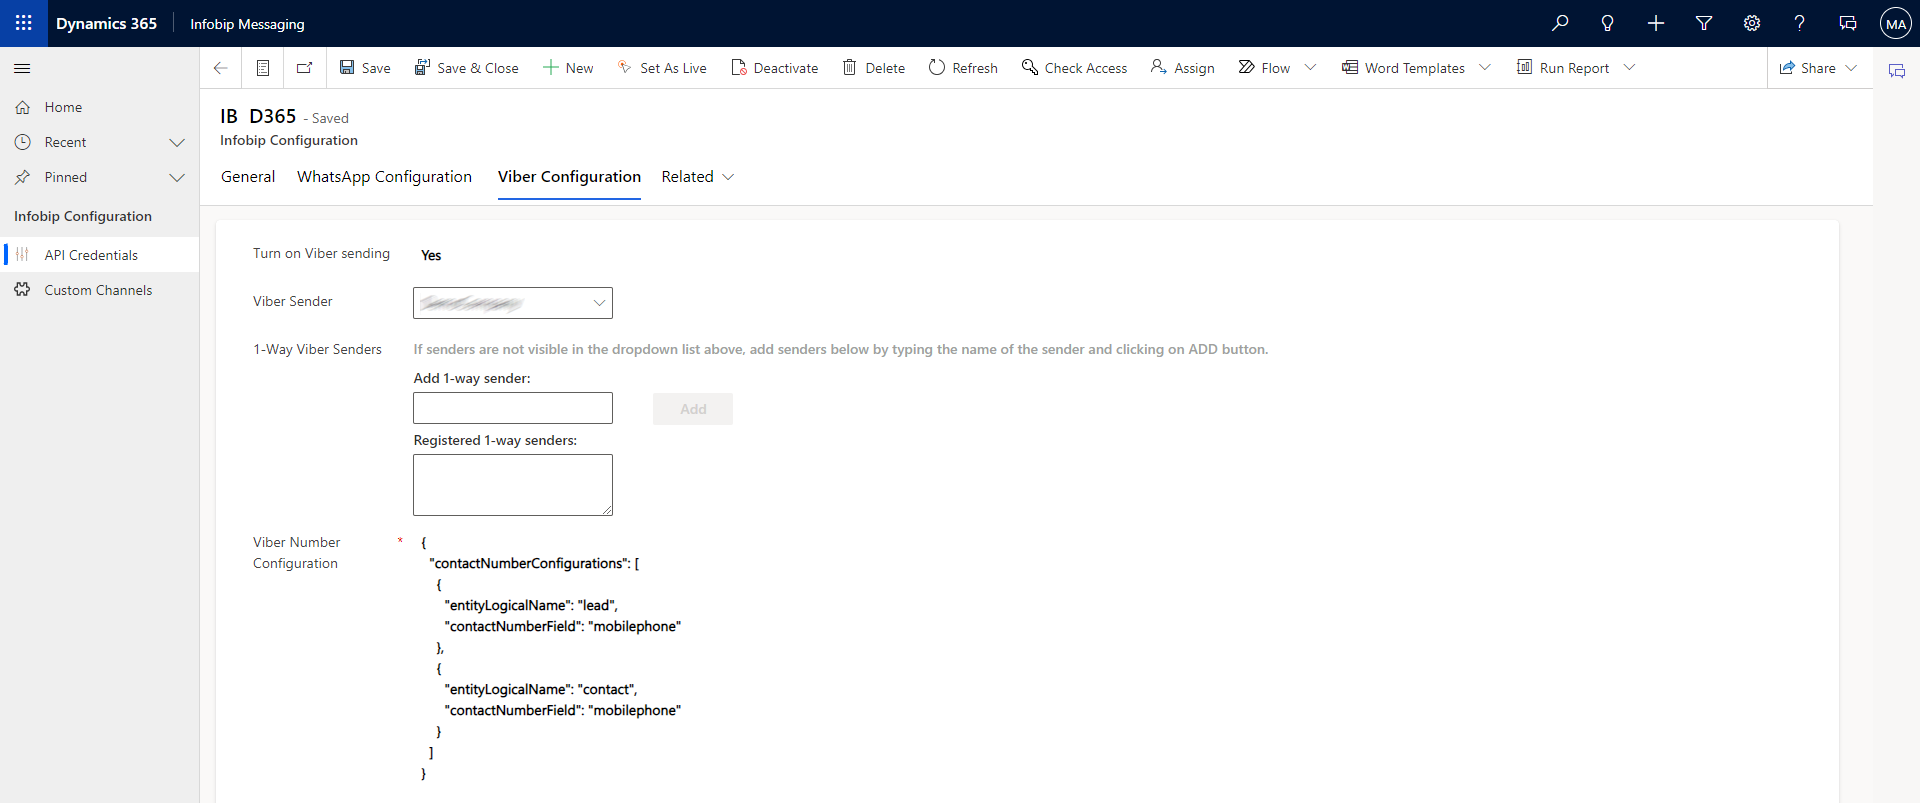Click the Flow command
This screenshot has height=803, width=1920.
(1265, 68)
